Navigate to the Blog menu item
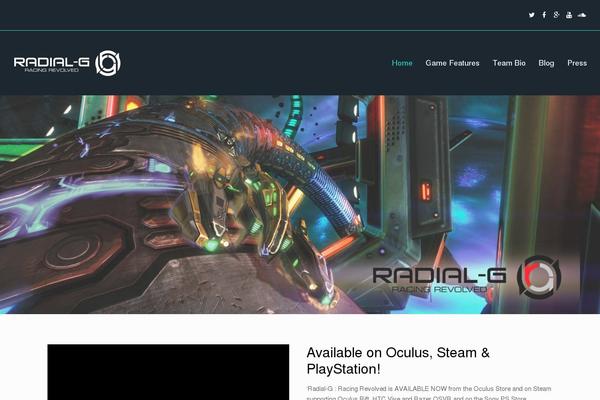 pos(546,63)
